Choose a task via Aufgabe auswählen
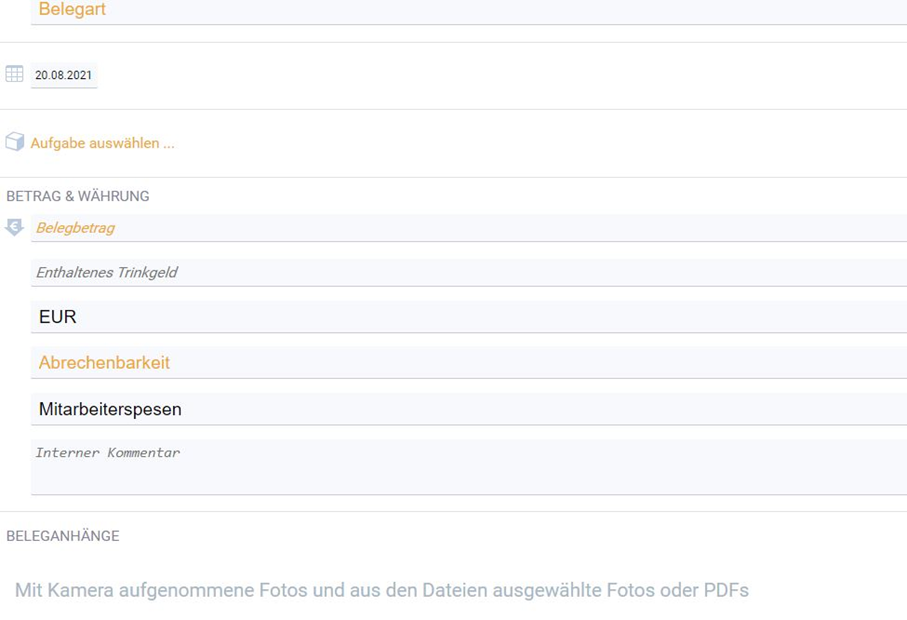This screenshot has width=907, height=620. pos(102,143)
